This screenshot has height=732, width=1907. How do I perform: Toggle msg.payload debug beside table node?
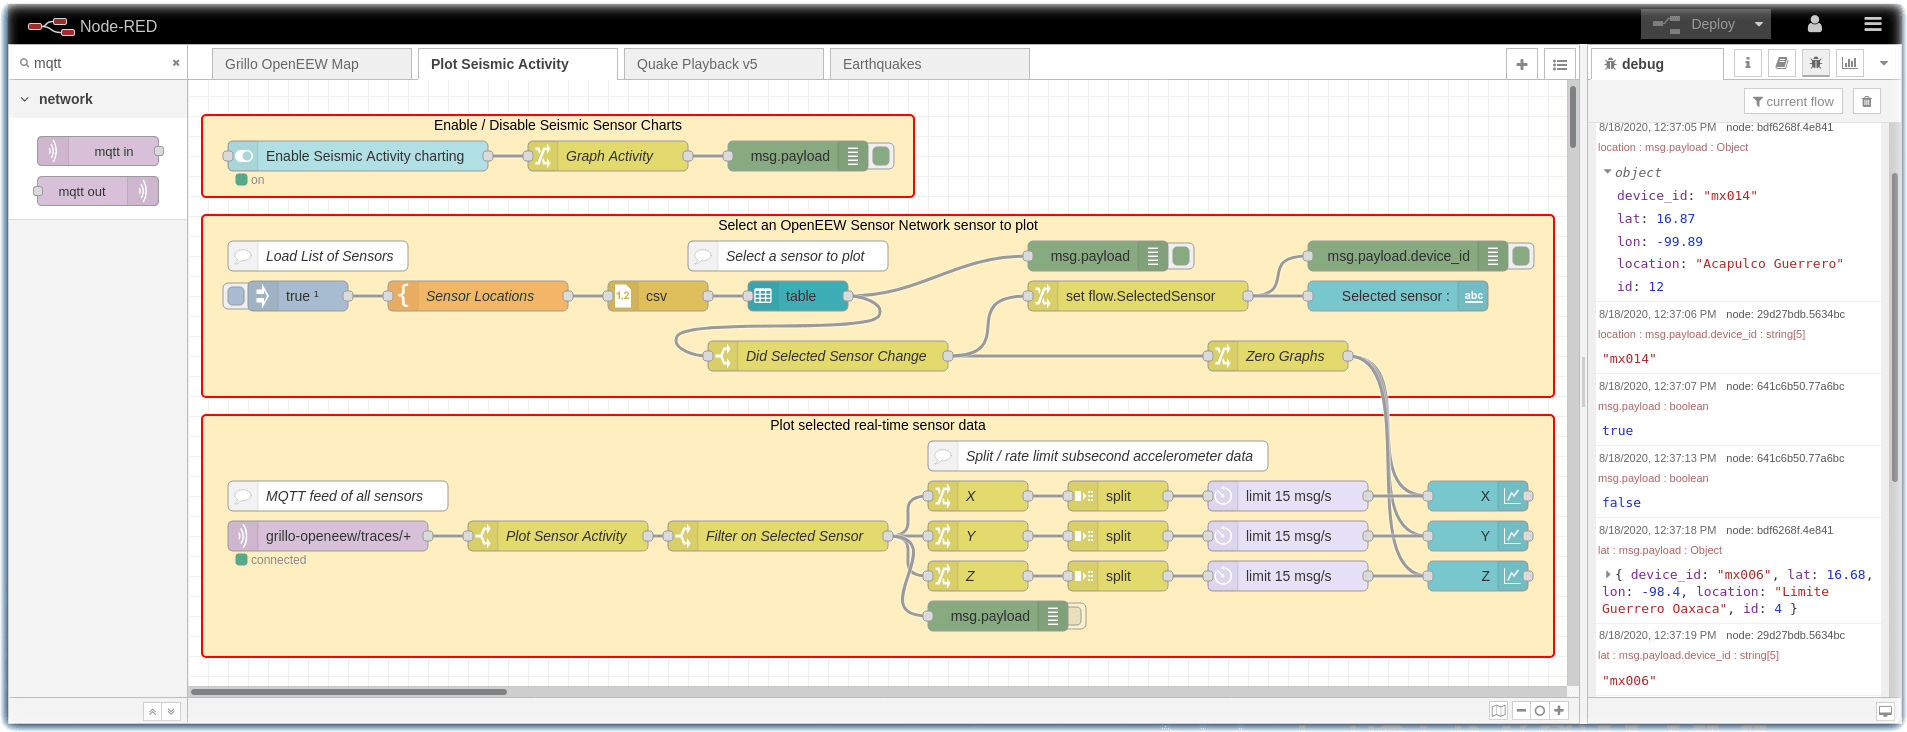(x=1181, y=256)
